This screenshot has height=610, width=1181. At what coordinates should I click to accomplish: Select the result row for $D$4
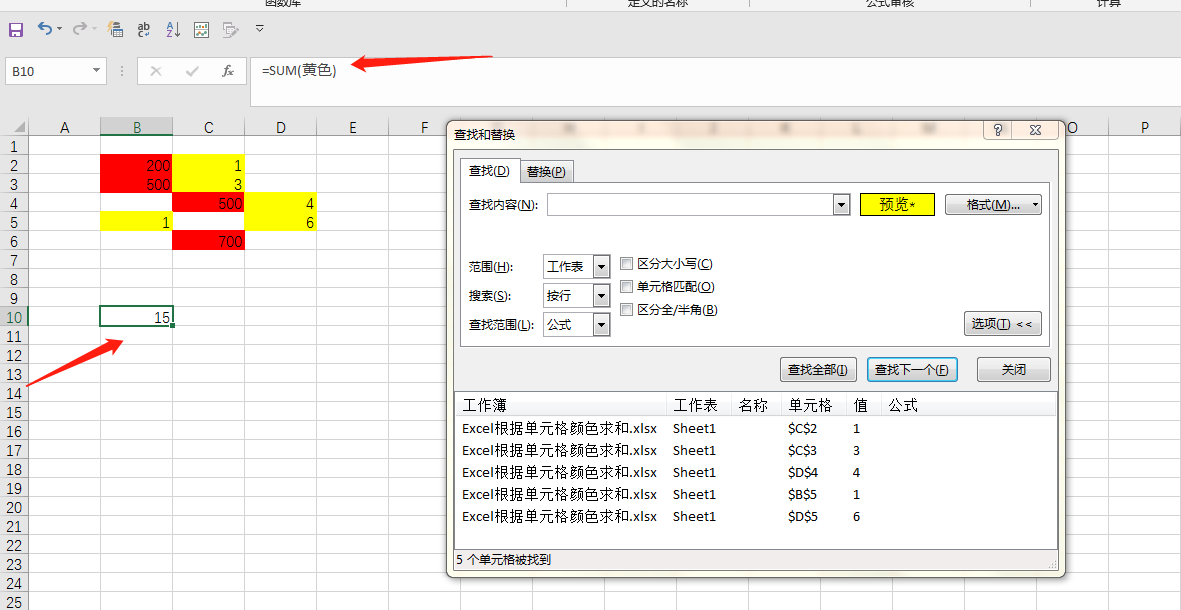[755, 472]
